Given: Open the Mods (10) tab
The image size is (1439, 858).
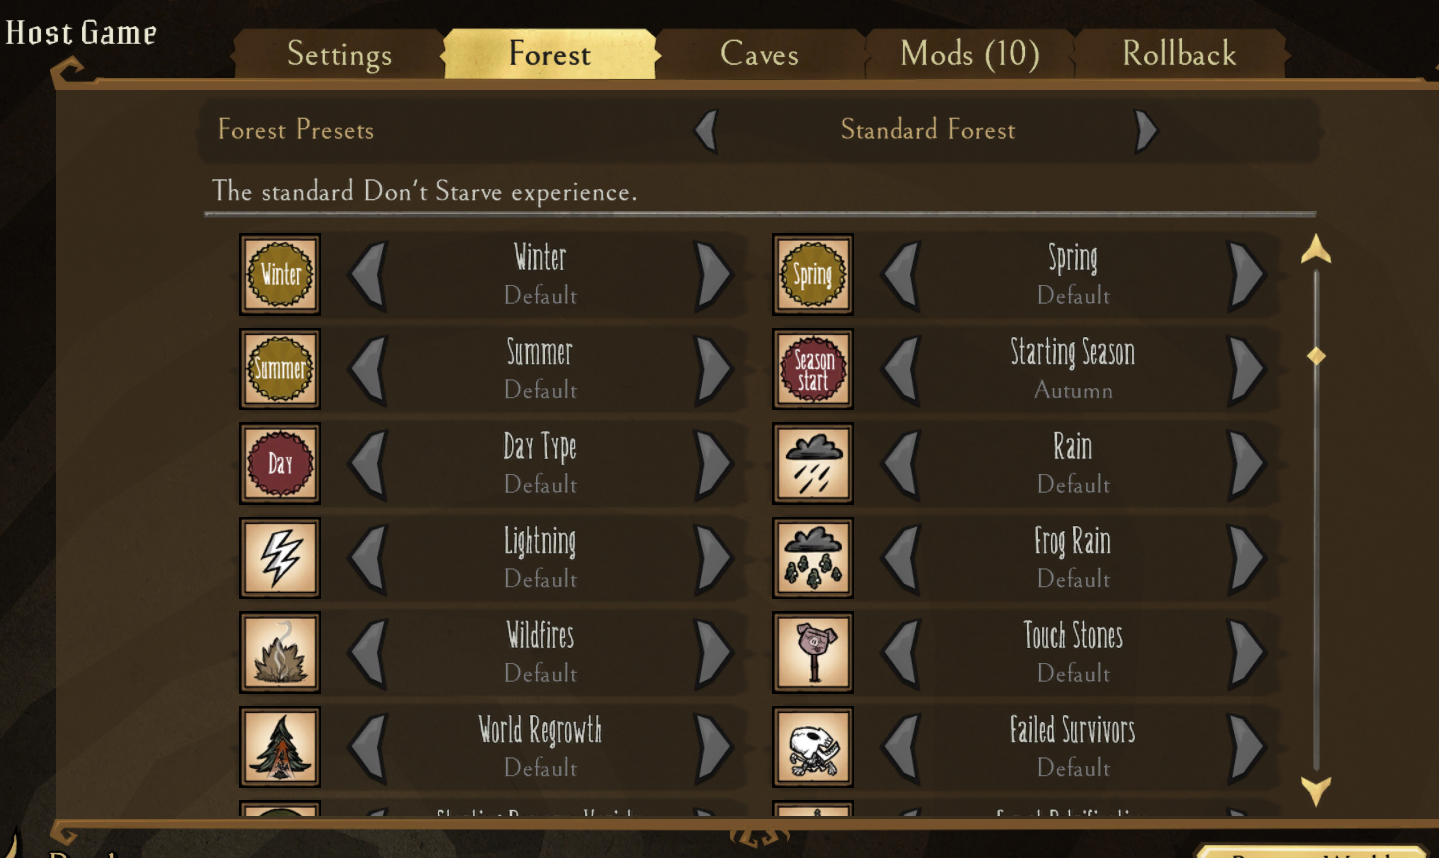Looking at the screenshot, I should click(970, 54).
